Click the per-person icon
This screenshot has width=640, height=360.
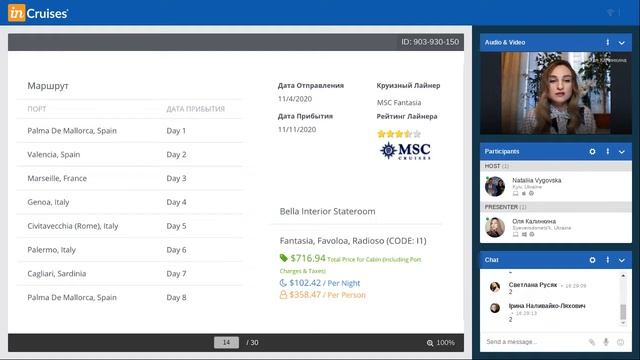tap(283, 295)
